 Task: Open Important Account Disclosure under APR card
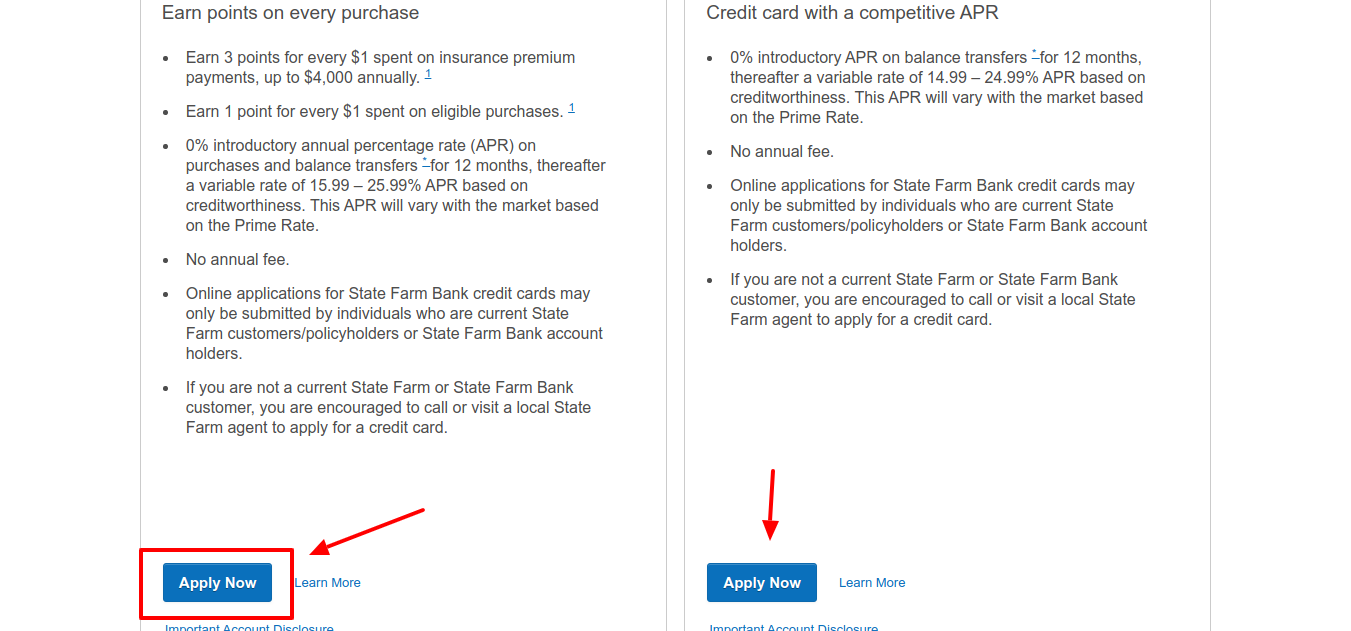tap(794, 627)
